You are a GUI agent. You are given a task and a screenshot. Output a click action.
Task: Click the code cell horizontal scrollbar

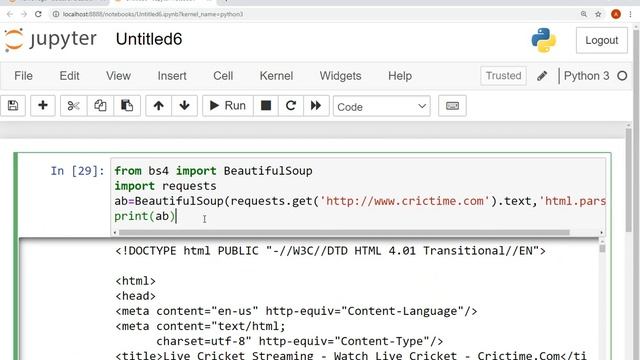(344, 233)
